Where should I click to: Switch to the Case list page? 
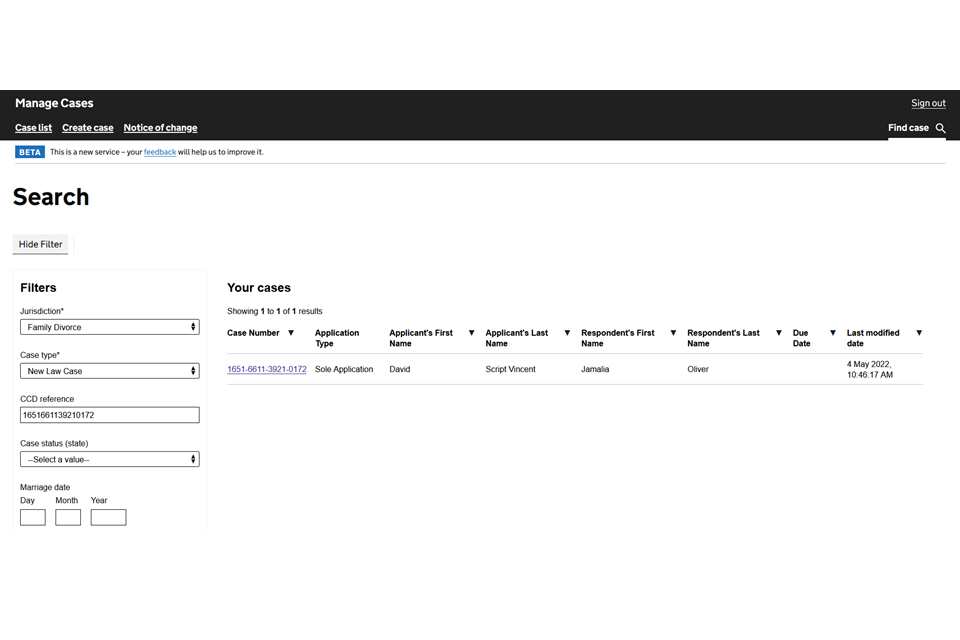click(33, 127)
